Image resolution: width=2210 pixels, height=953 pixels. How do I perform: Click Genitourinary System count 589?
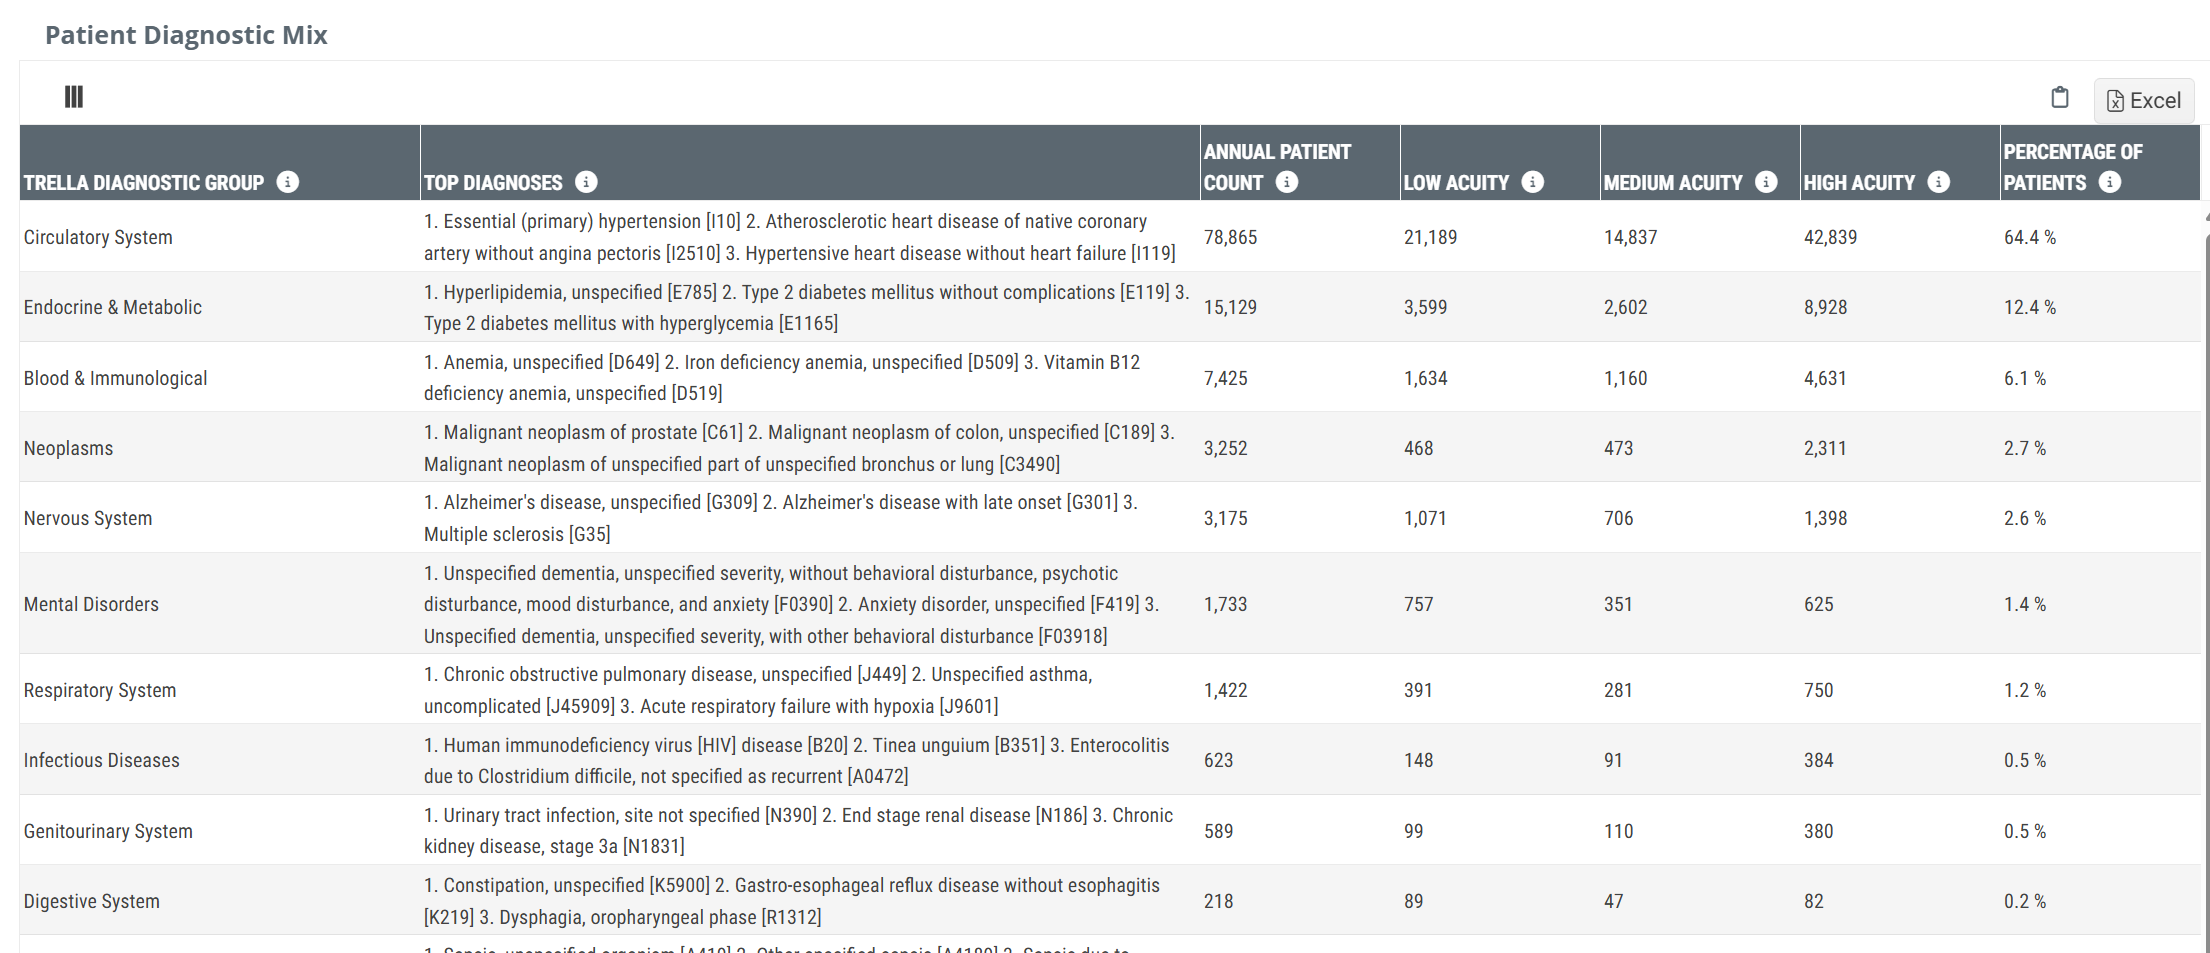point(1219,831)
